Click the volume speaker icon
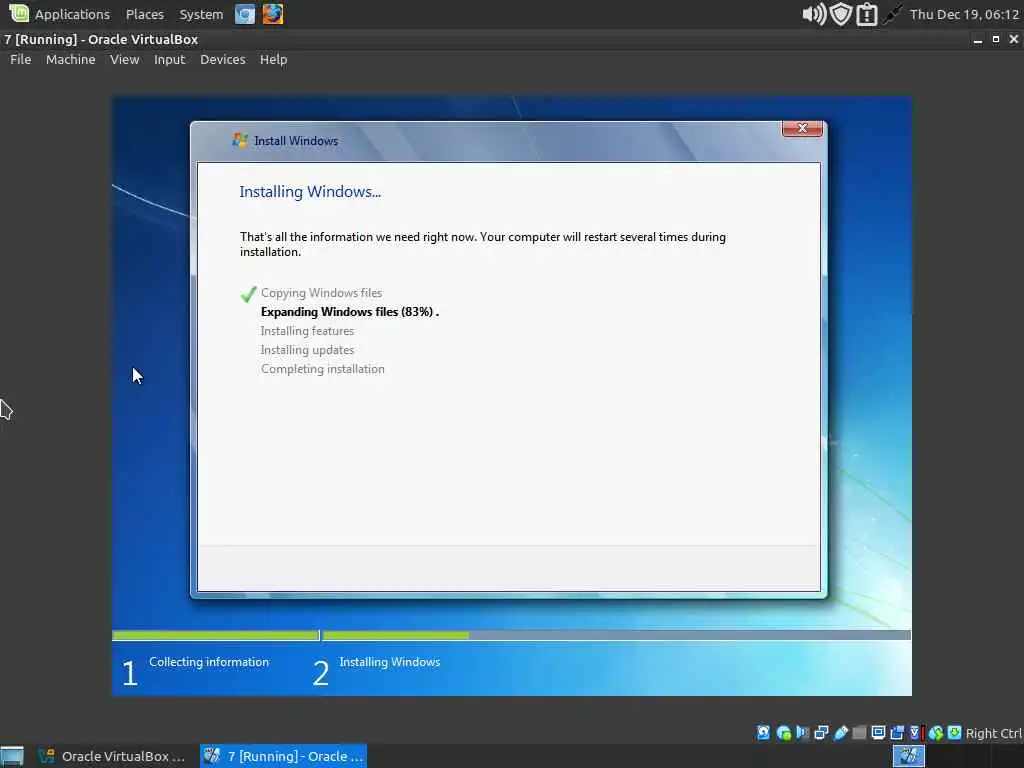 (x=814, y=14)
